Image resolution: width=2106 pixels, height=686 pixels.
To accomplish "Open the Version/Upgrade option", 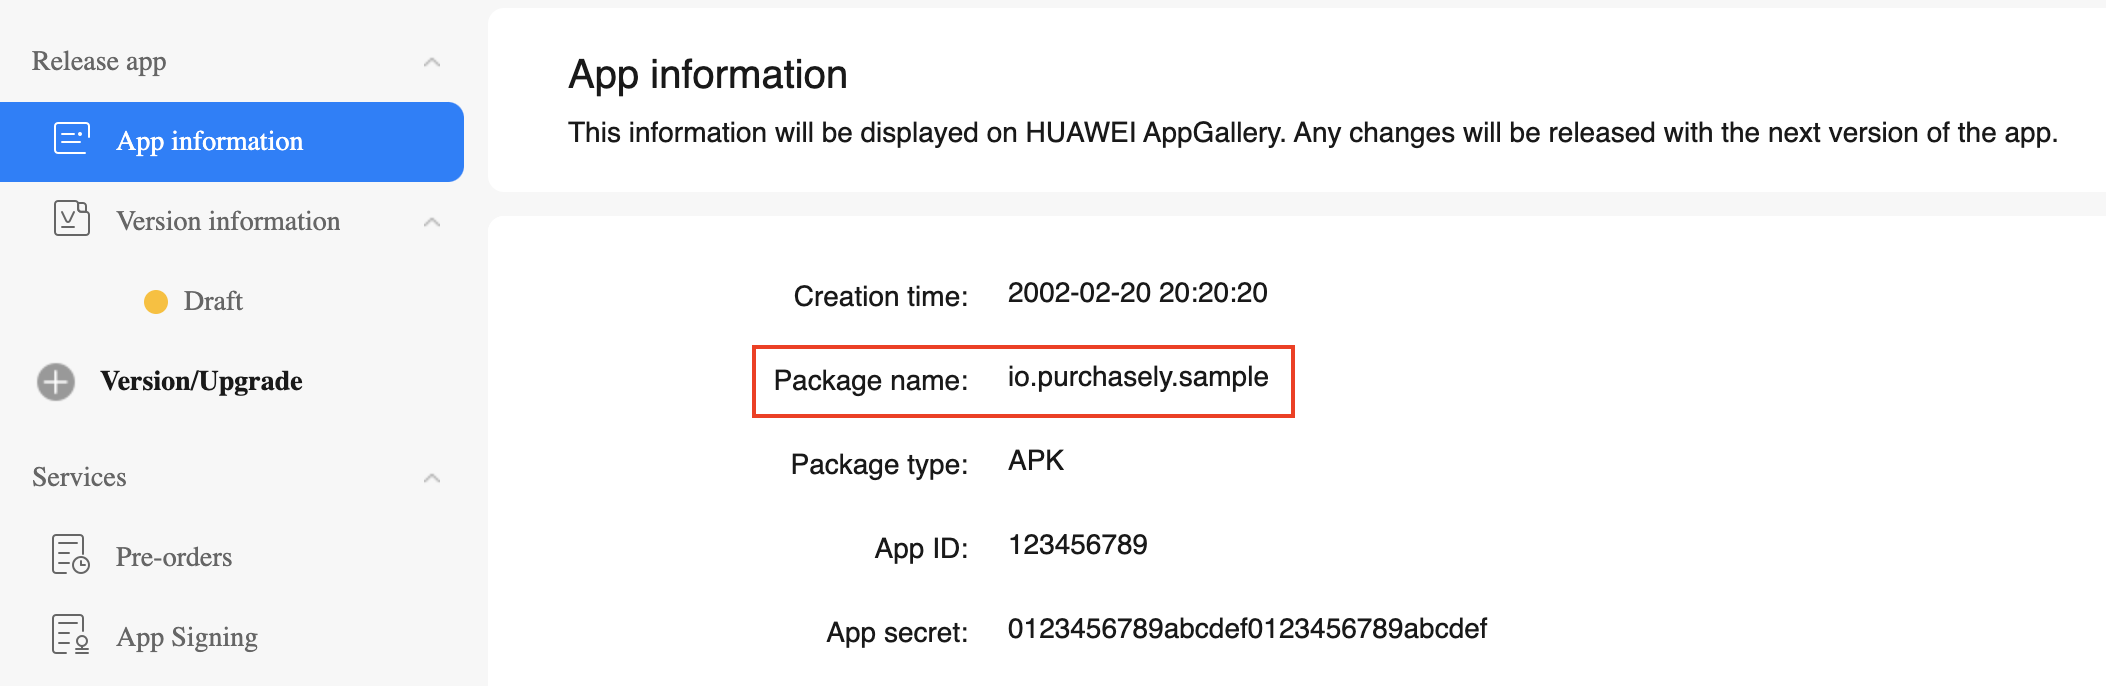I will (201, 381).
